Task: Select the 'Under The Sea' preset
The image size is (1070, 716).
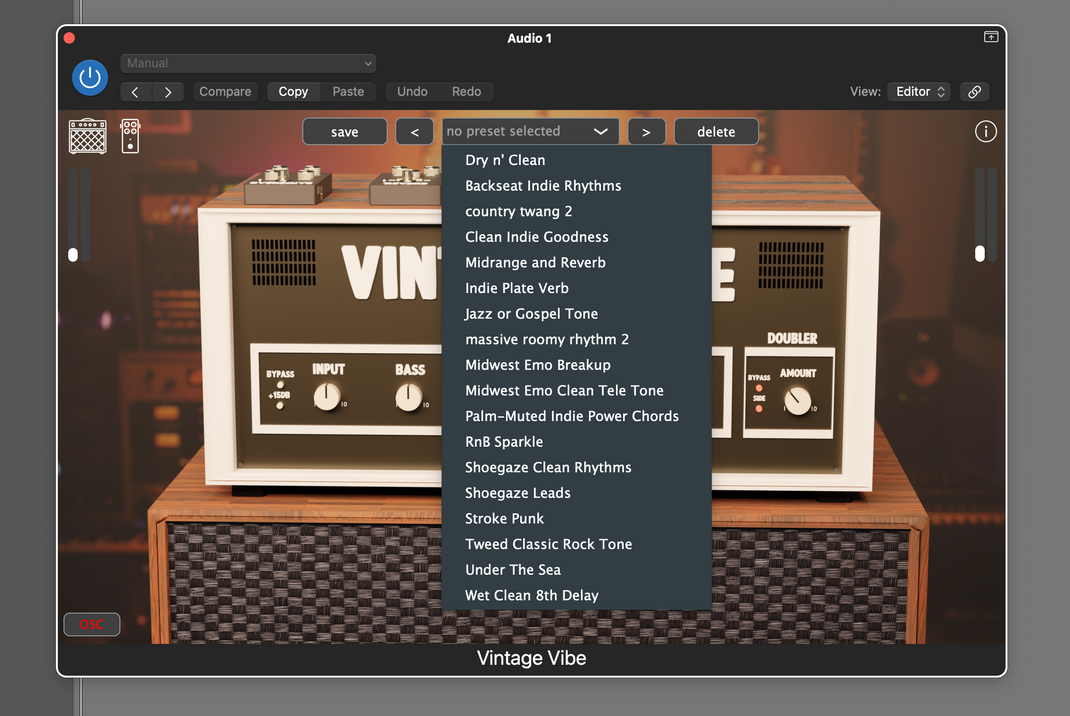Action: (513, 569)
